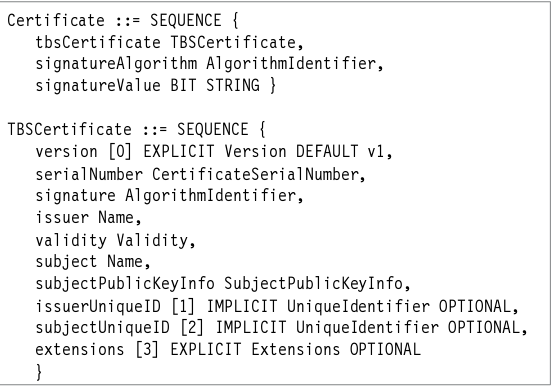Image resolution: width=553 pixels, height=386 pixels.
Task: Click 'subjectUniqueID [2] IMPLICIT' line
Action: coord(281,327)
